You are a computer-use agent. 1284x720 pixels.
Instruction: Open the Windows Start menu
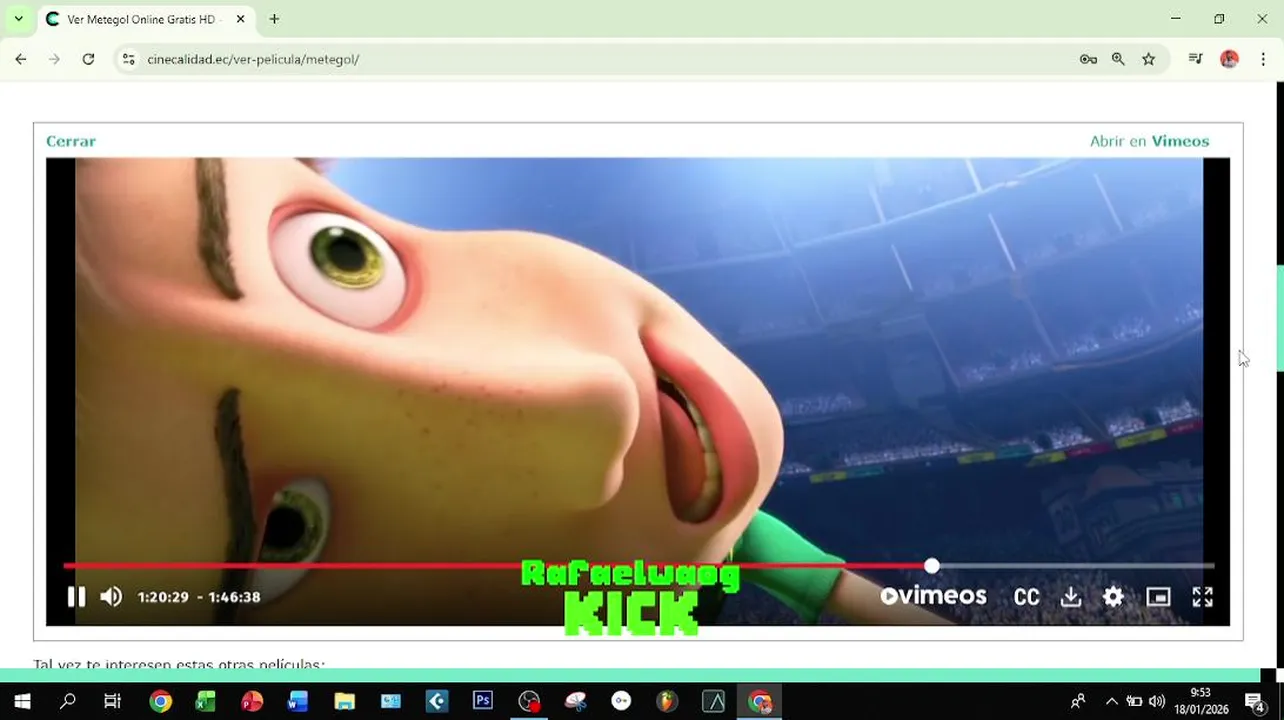pos(22,701)
